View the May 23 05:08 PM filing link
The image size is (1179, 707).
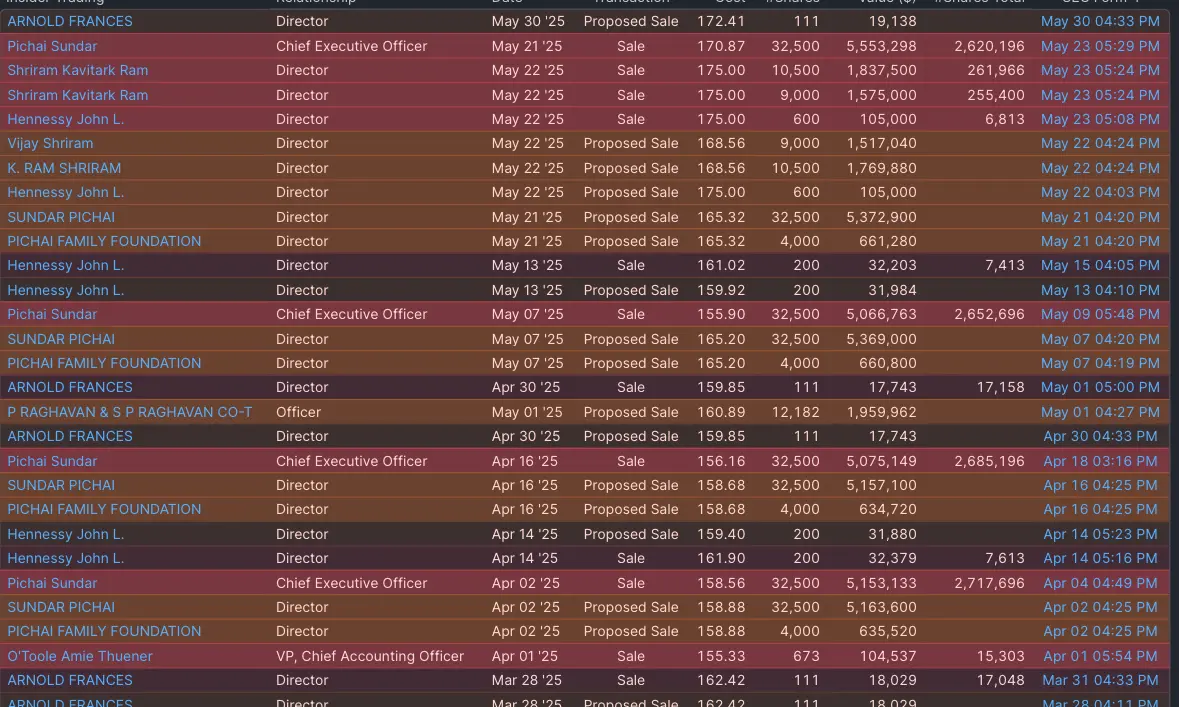pos(1100,119)
